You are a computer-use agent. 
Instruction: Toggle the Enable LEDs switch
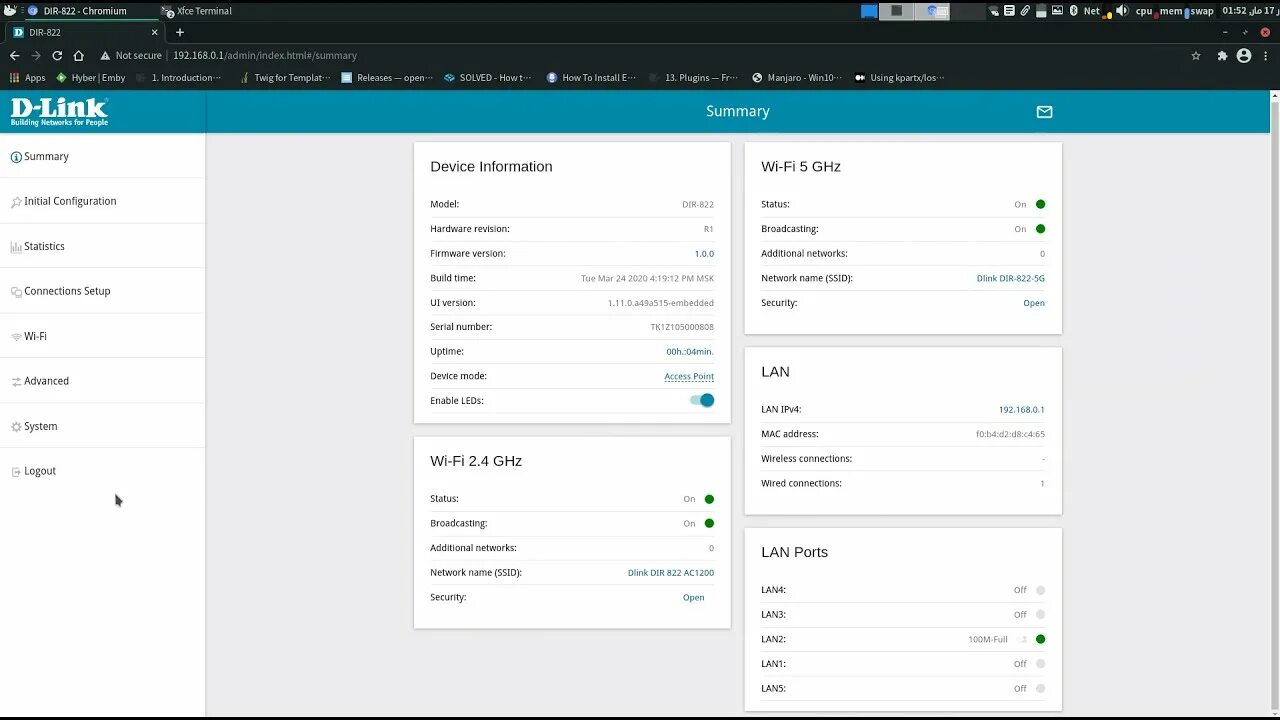(702, 400)
